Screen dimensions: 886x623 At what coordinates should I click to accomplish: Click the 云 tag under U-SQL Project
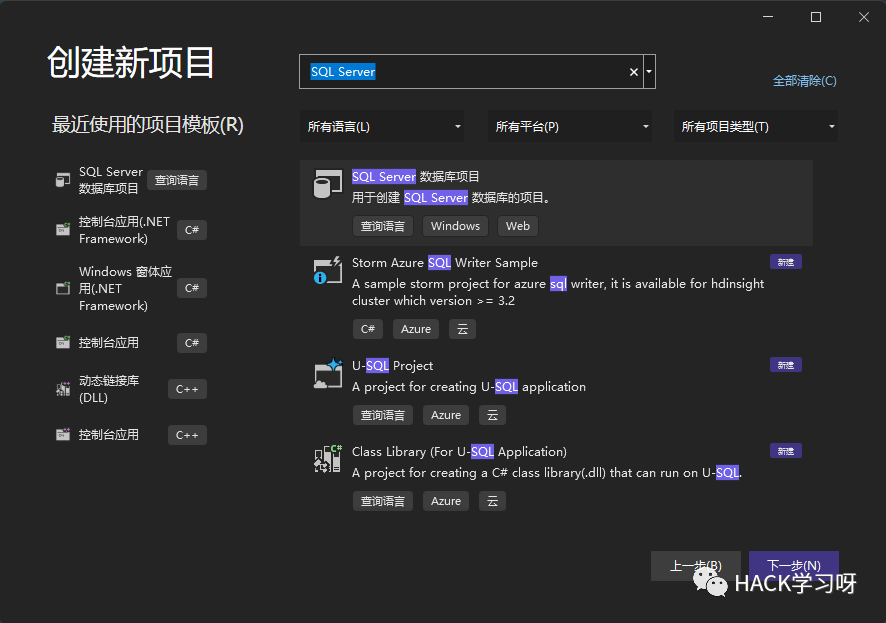pyautogui.click(x=492, y=415)
